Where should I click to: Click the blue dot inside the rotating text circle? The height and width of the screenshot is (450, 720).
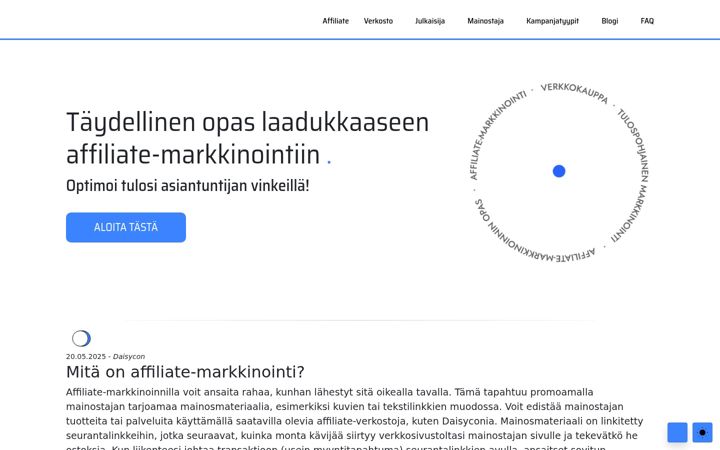(559, 171)
